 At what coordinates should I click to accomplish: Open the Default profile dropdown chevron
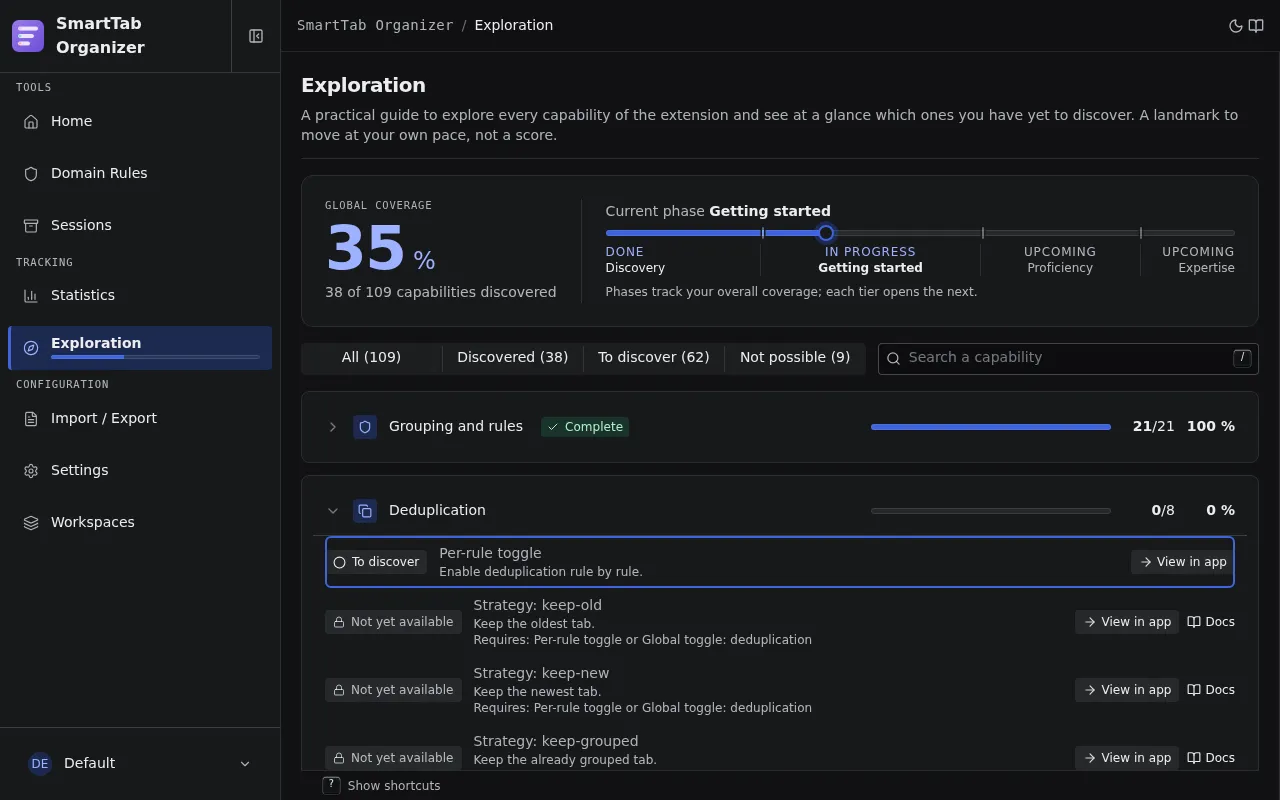[x=245, y=764]
